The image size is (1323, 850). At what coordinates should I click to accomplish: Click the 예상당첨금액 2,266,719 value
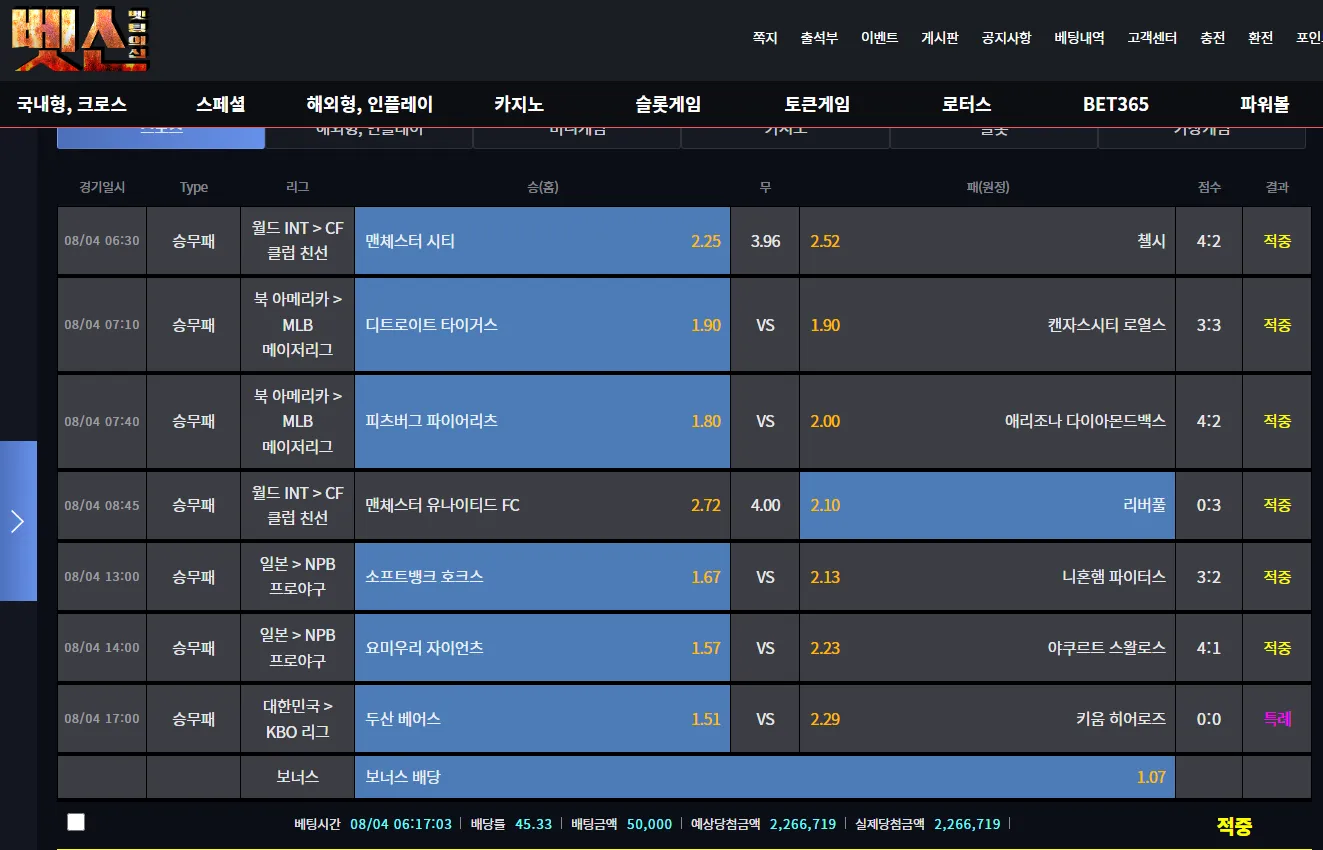coord(803,824)
